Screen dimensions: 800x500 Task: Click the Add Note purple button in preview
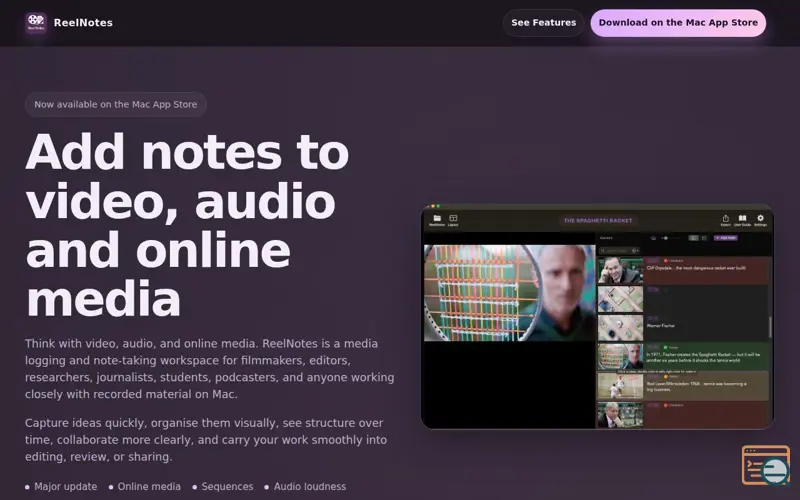(x=726, y=238)
